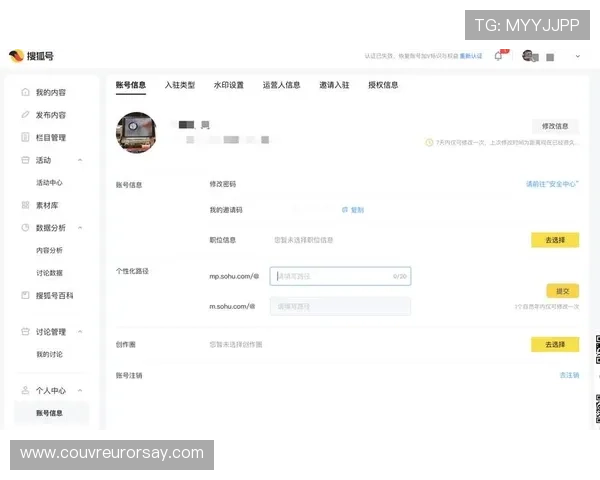Image resolution: width=600 pixels, height=480 pixels.
Task: Click the 讨论管理 icon
Action: point(25,332)
